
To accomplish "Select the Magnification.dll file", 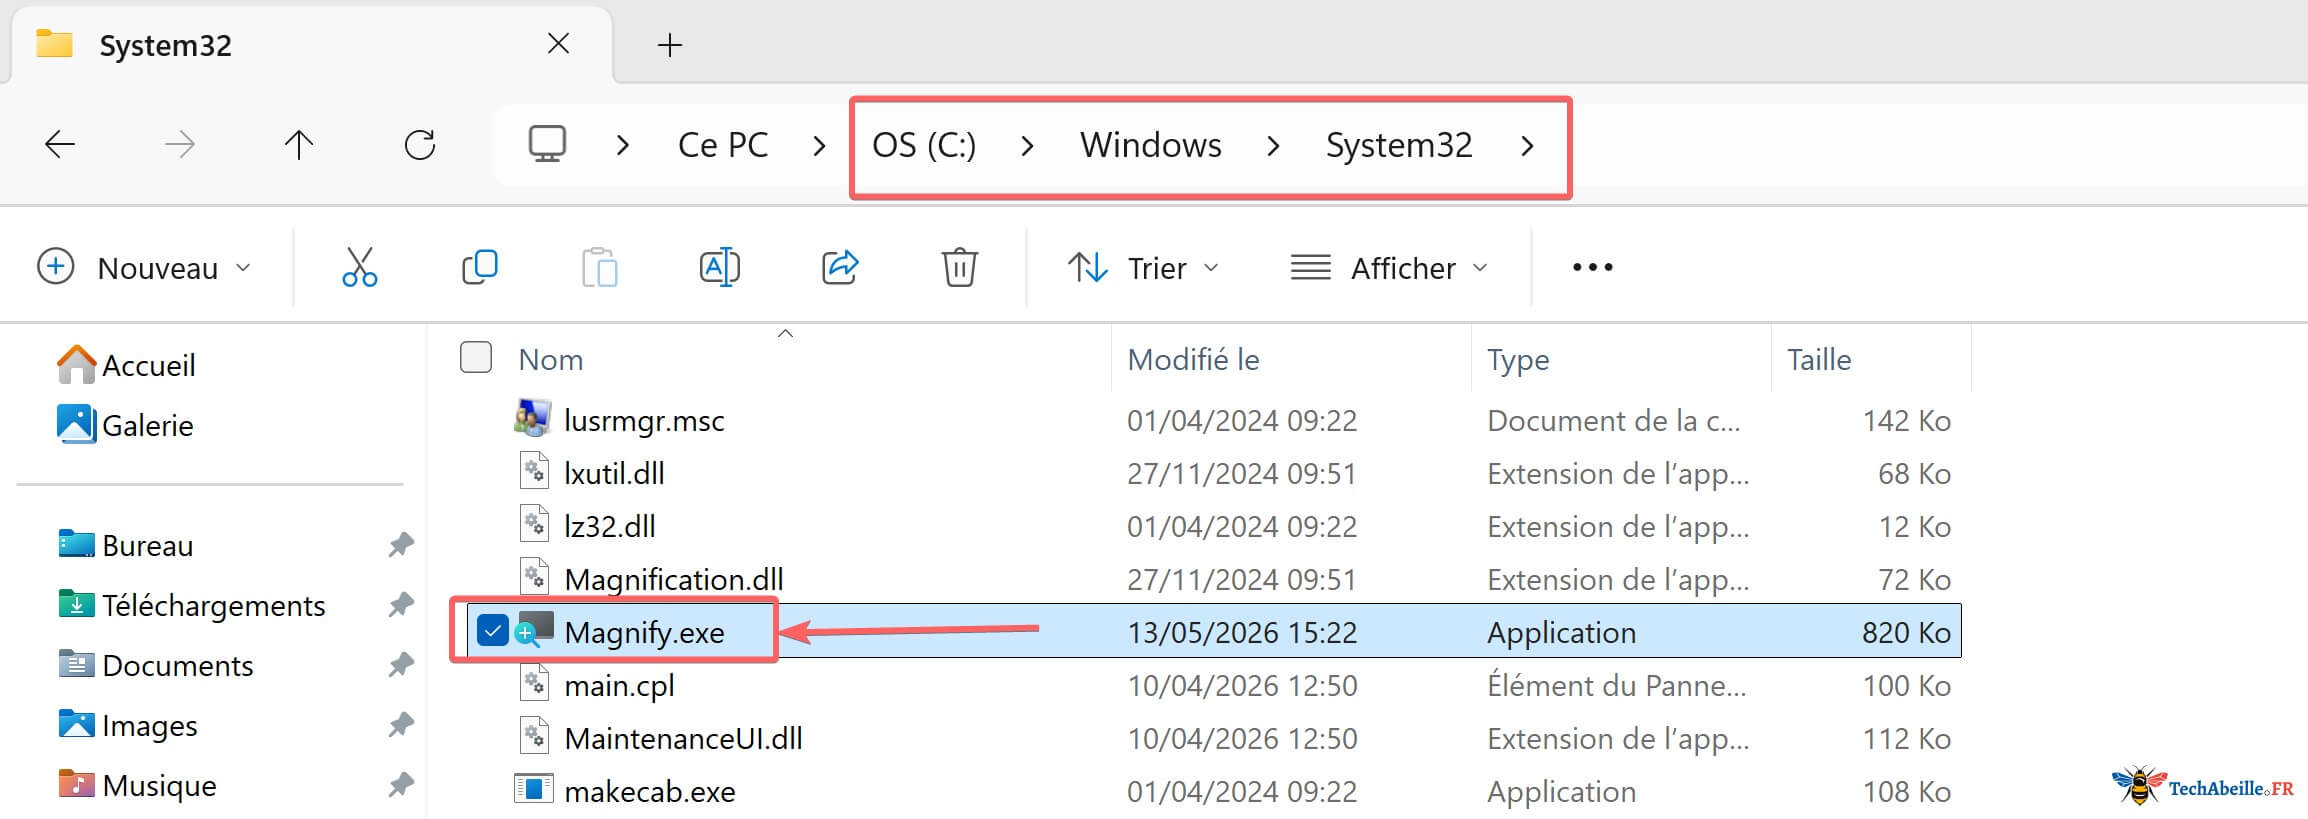I will coord(673,579).
